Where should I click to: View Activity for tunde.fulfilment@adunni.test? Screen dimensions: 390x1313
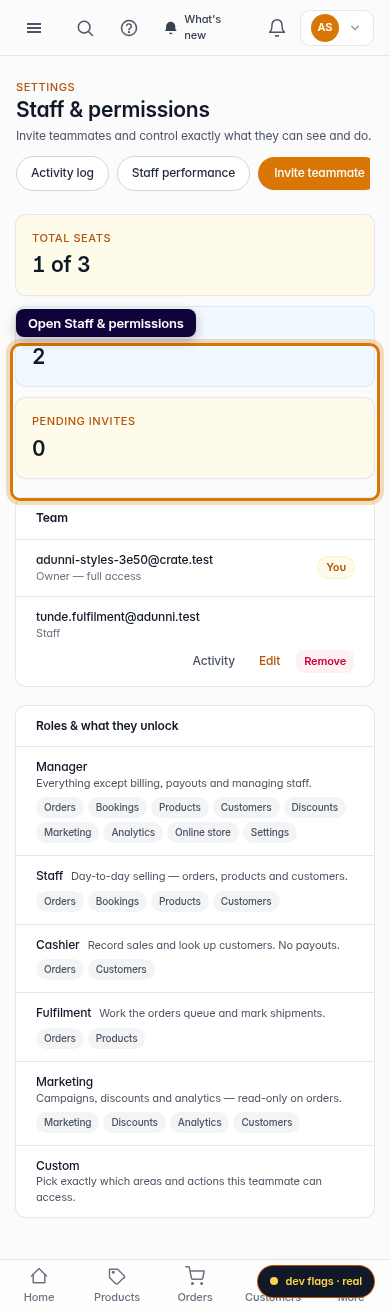(x=213, y=661)
